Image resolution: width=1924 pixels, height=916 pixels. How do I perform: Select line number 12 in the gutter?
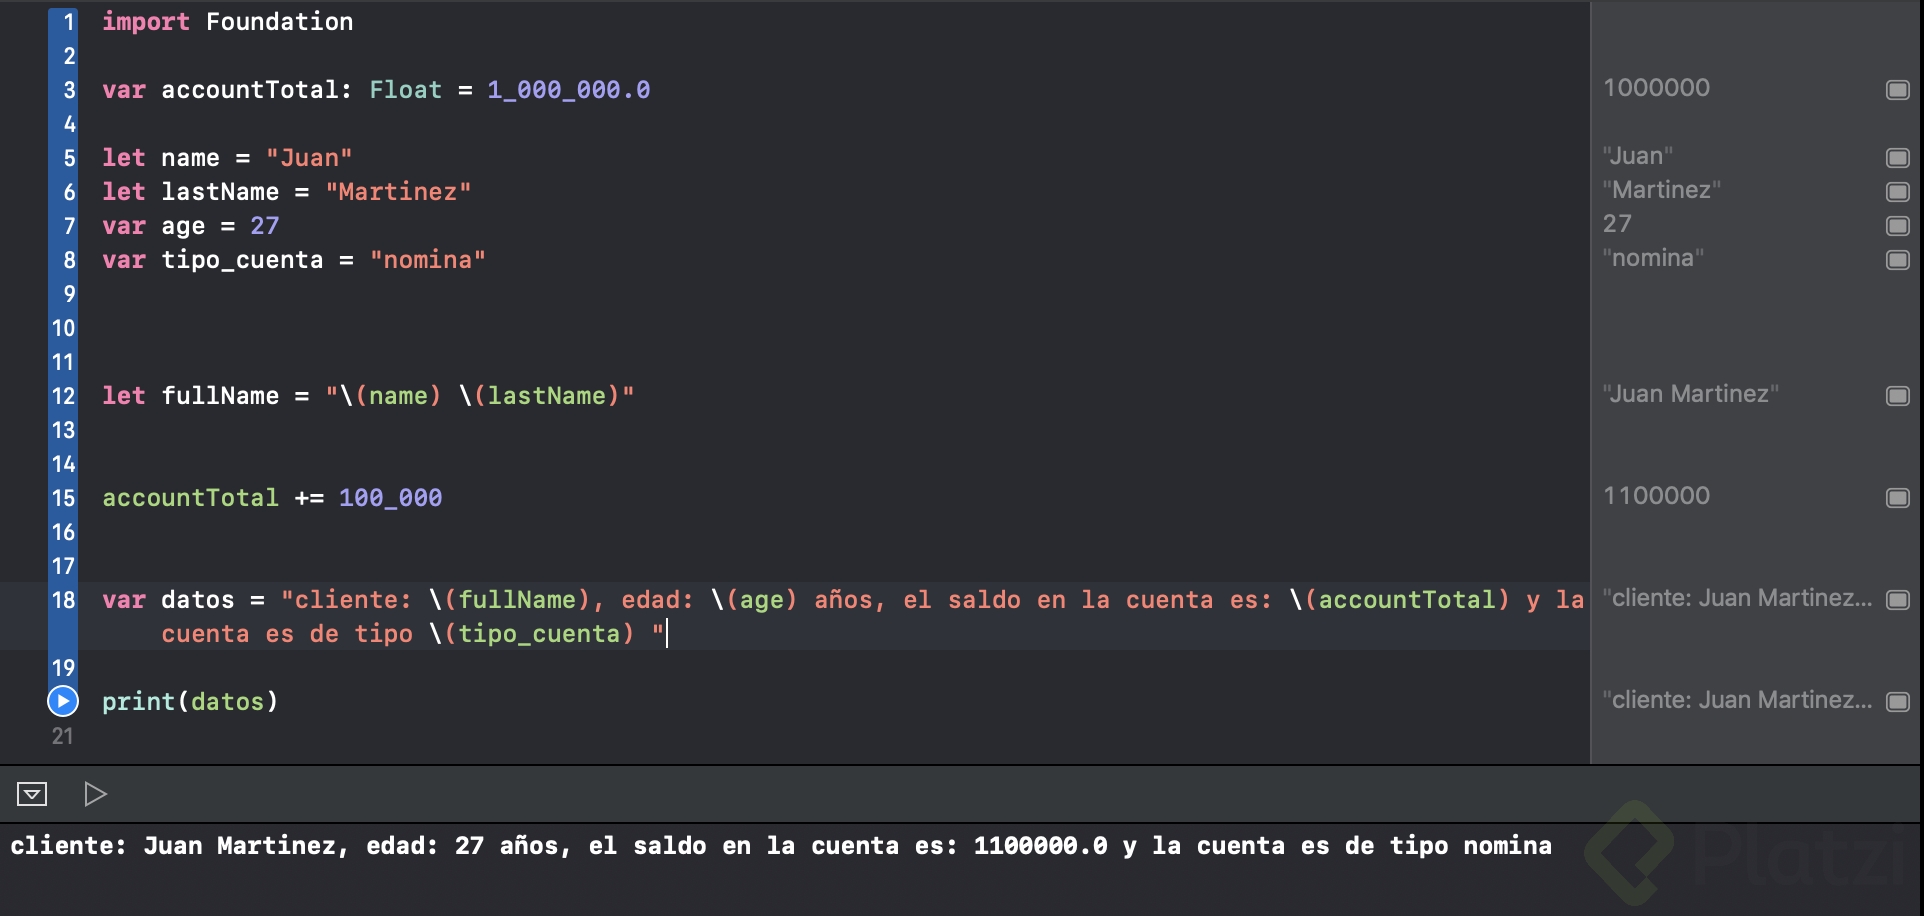point(63,396)
